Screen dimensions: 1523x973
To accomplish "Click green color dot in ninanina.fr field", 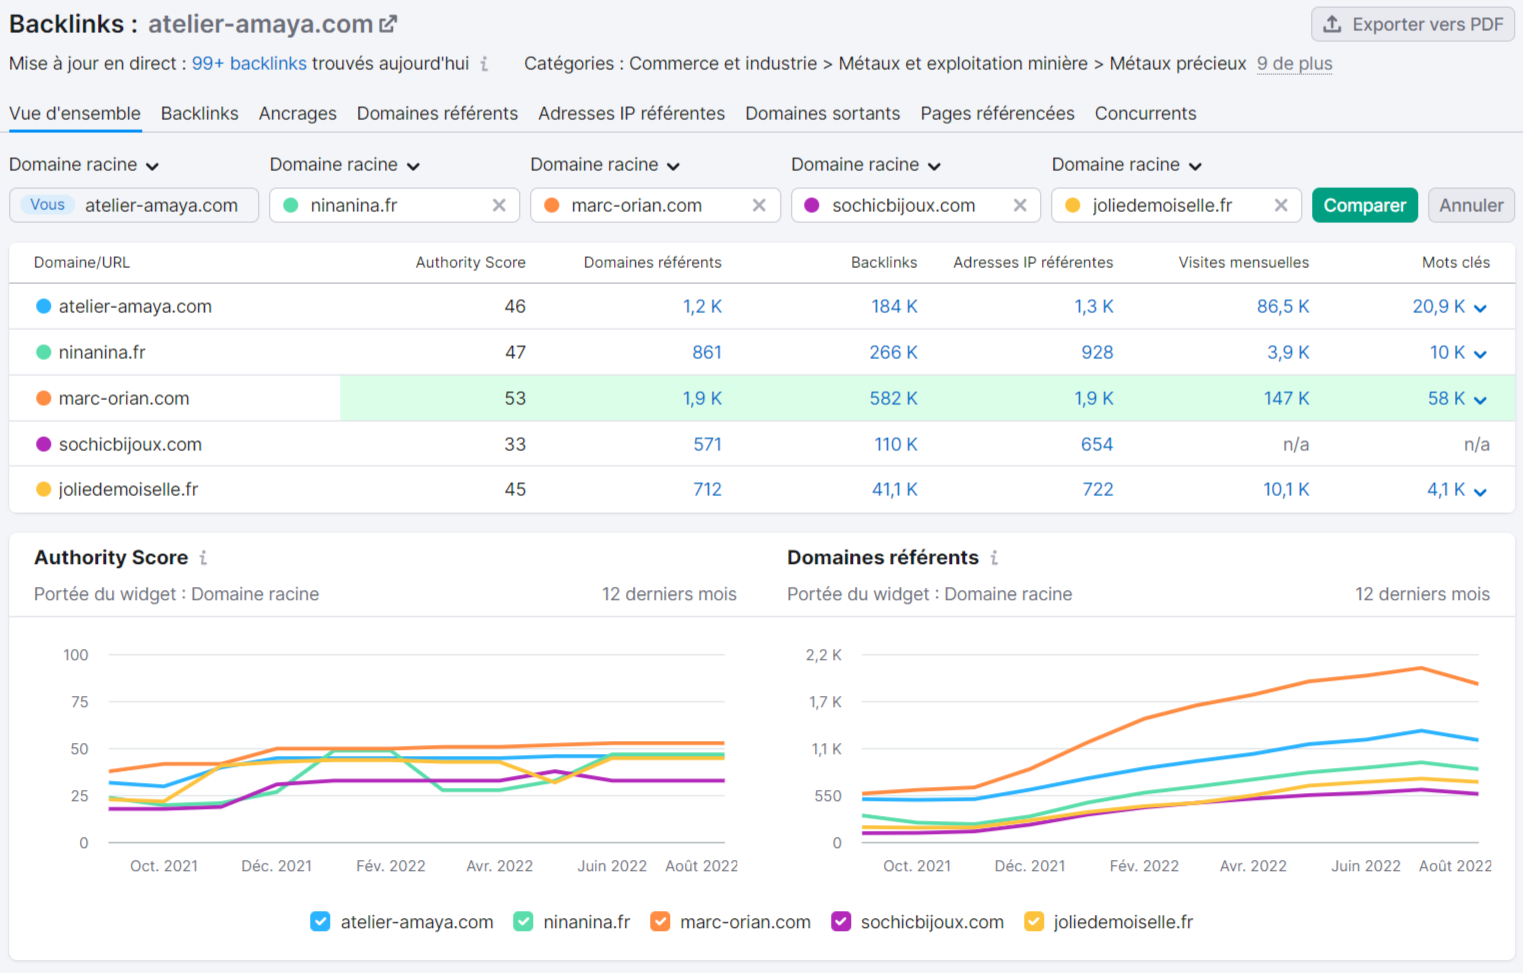I will 291,205.
